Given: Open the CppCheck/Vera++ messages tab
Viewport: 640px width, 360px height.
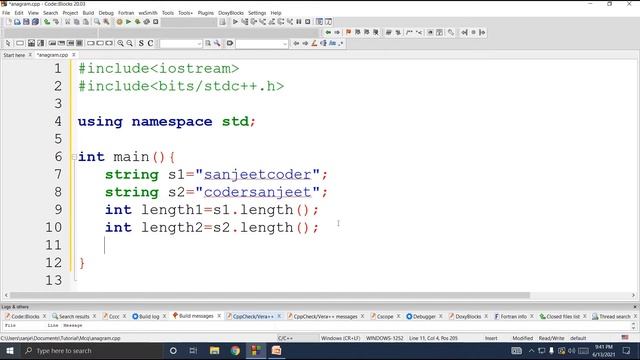Looking at the screenshot, I should coord(325,316).
